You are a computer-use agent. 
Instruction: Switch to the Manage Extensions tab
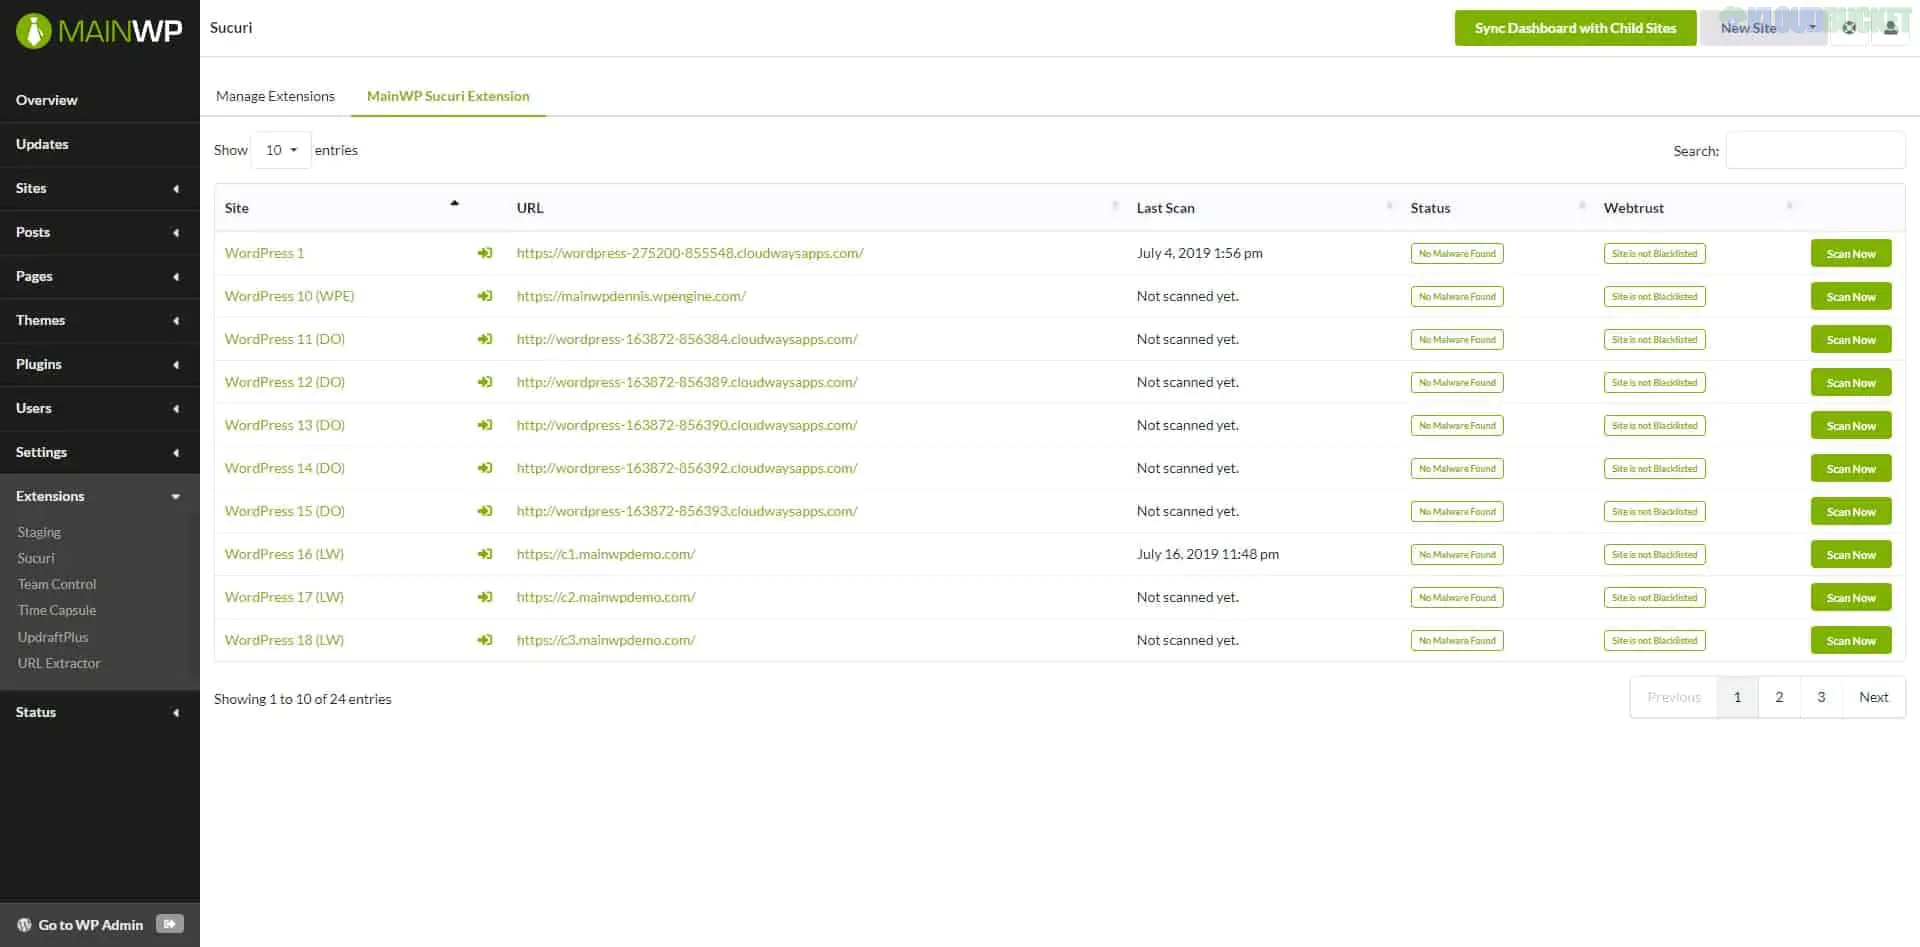tap(275, 95)
